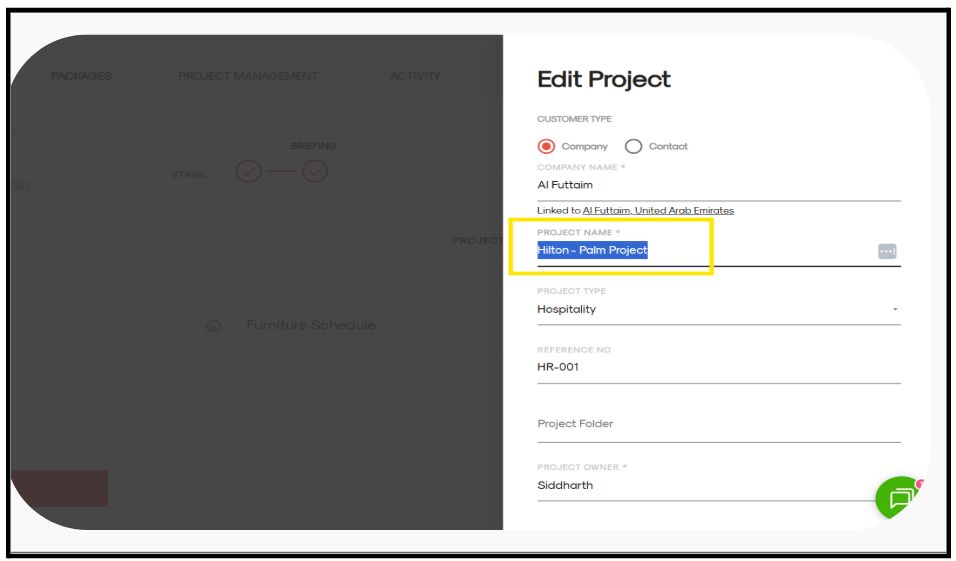The height and width of the screenshot is (561, 956).
Task: Select the Company customer type radio
Action: coord(546,146)
